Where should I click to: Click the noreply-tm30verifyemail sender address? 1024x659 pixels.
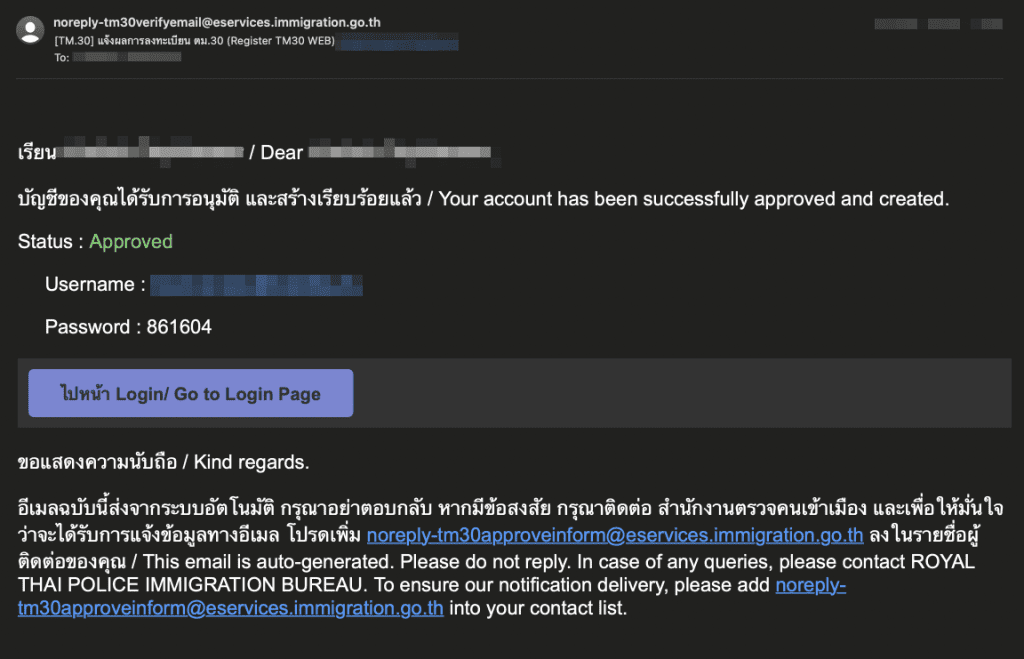click(x=217, y=22)
